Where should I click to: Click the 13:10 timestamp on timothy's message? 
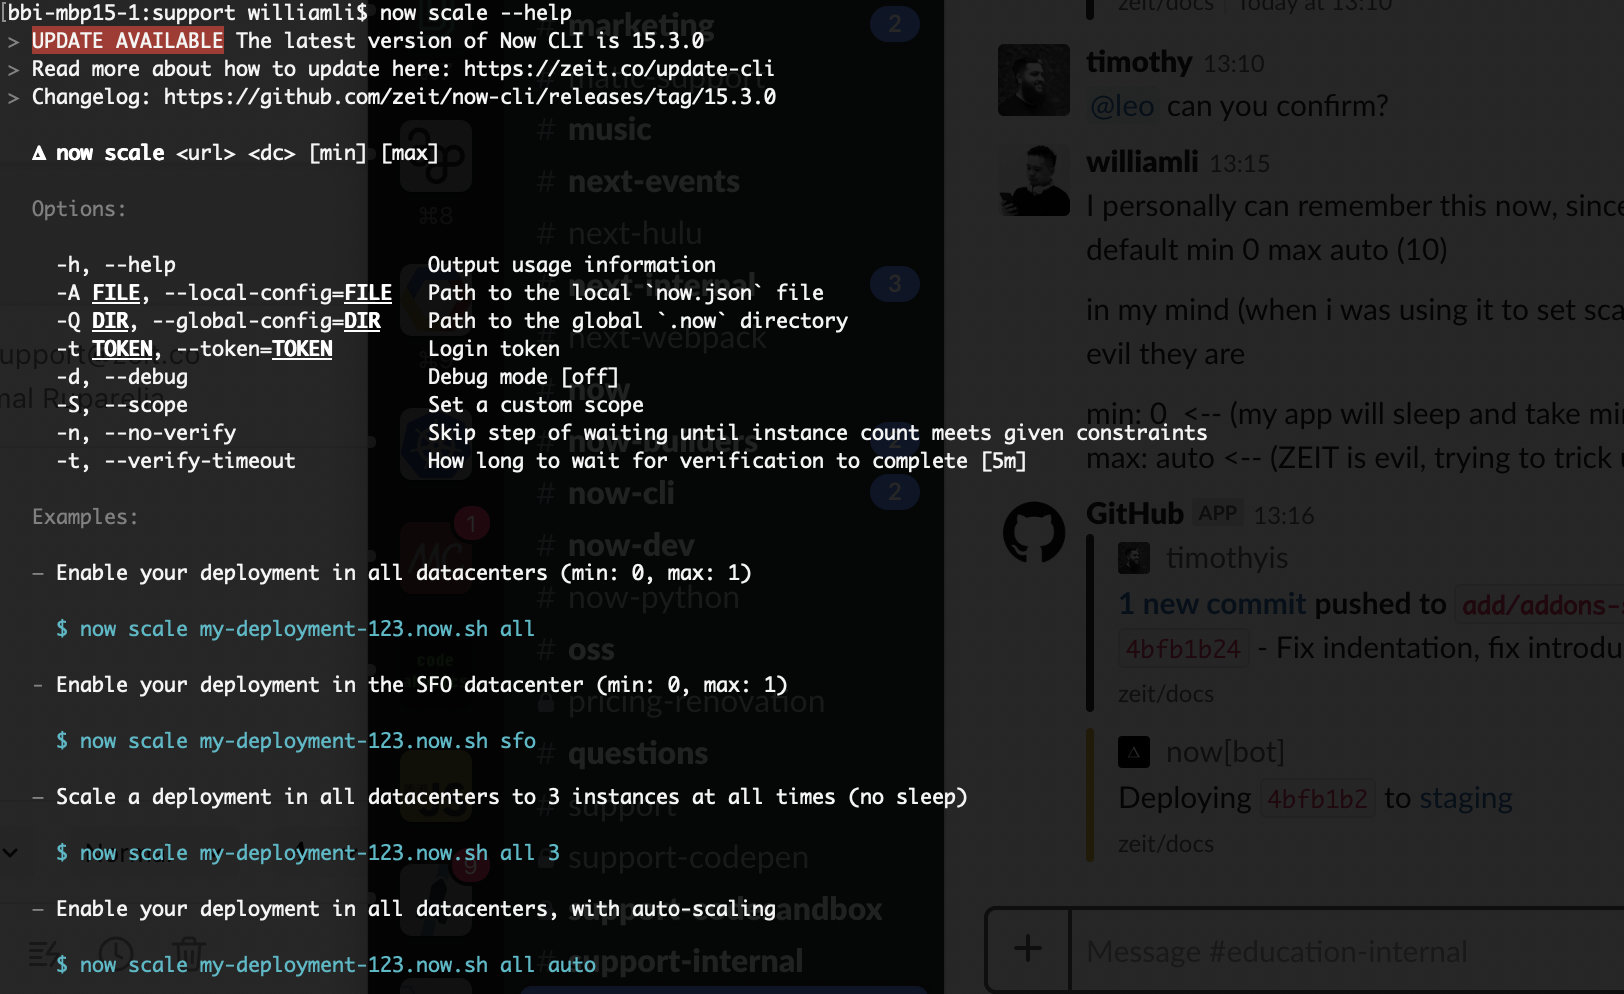[1234, 64]
